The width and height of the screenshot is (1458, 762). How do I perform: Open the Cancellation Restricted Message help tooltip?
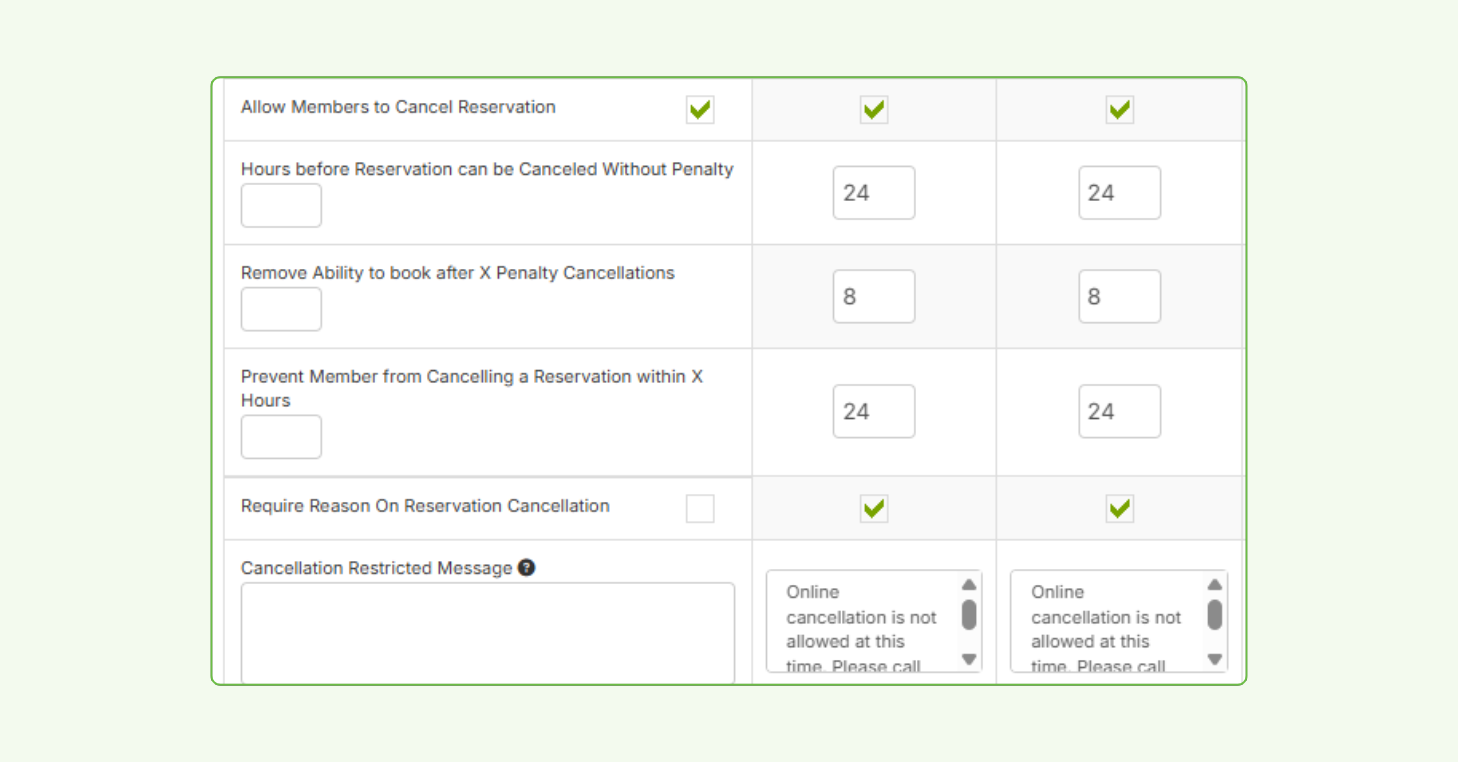(527, 567)
